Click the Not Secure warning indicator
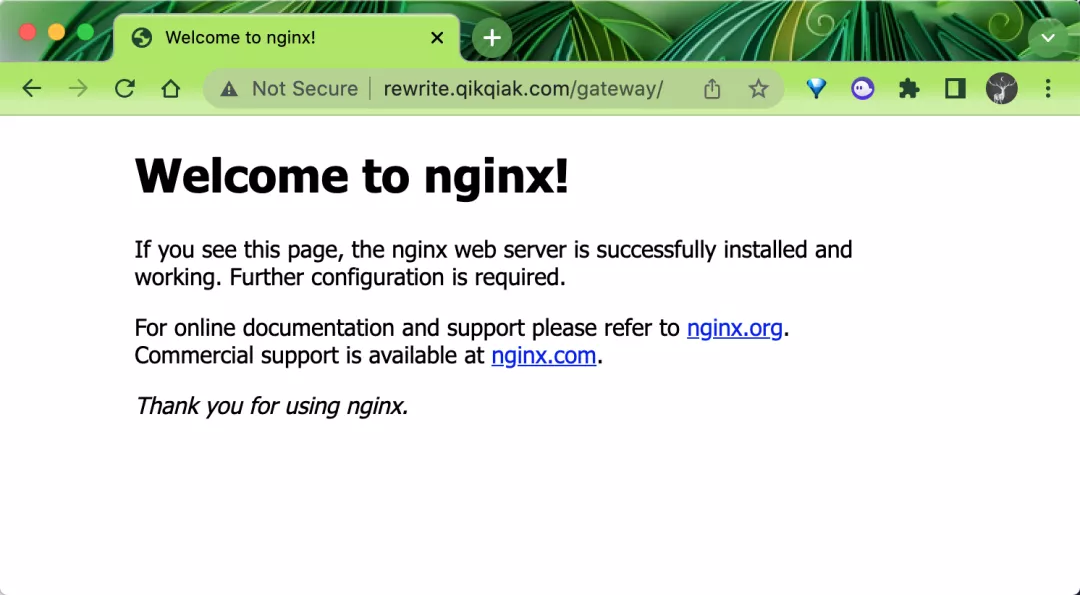 (x=290, y=89)
